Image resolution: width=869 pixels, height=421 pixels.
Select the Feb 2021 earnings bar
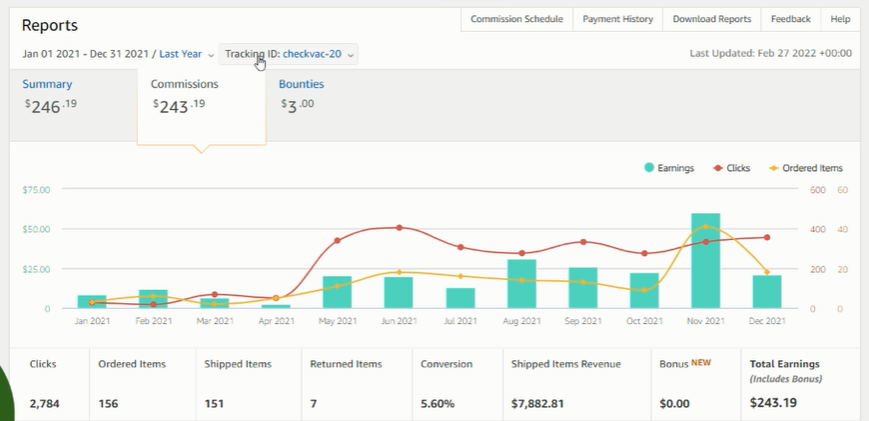point(154,299)
